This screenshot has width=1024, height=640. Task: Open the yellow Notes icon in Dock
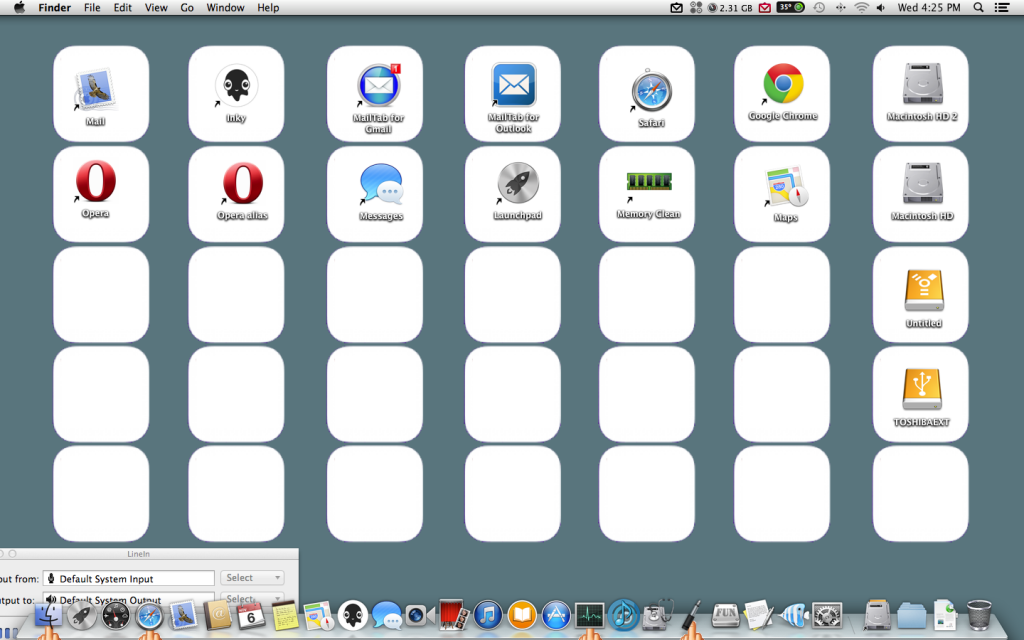285,615
